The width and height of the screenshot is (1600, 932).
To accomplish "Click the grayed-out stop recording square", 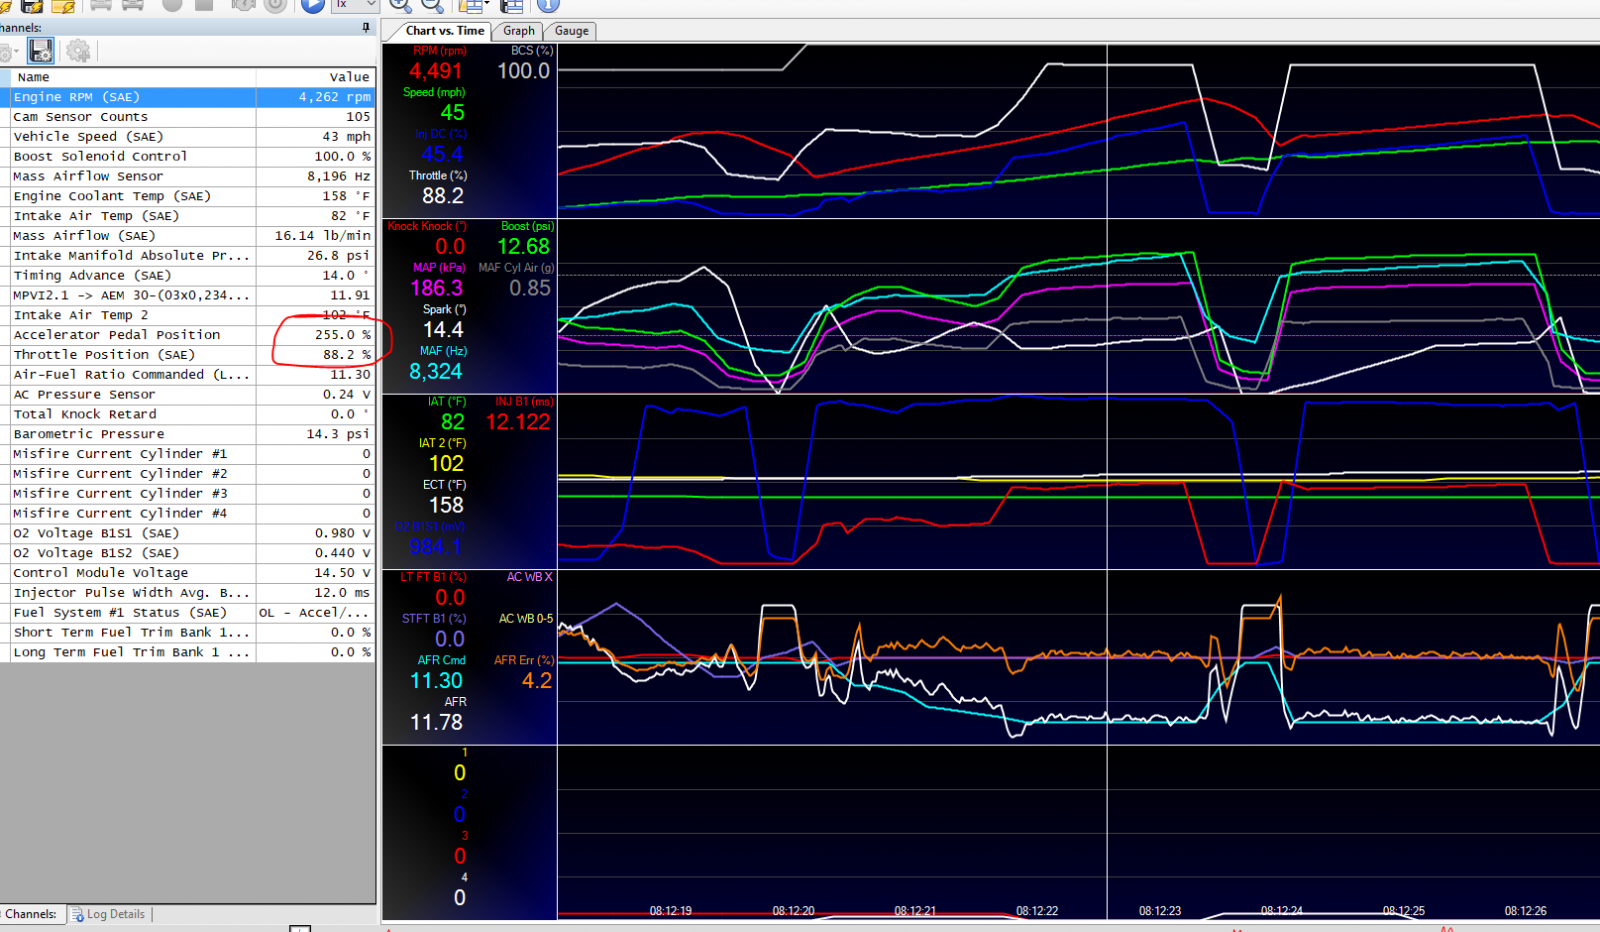I will [204, 5].
